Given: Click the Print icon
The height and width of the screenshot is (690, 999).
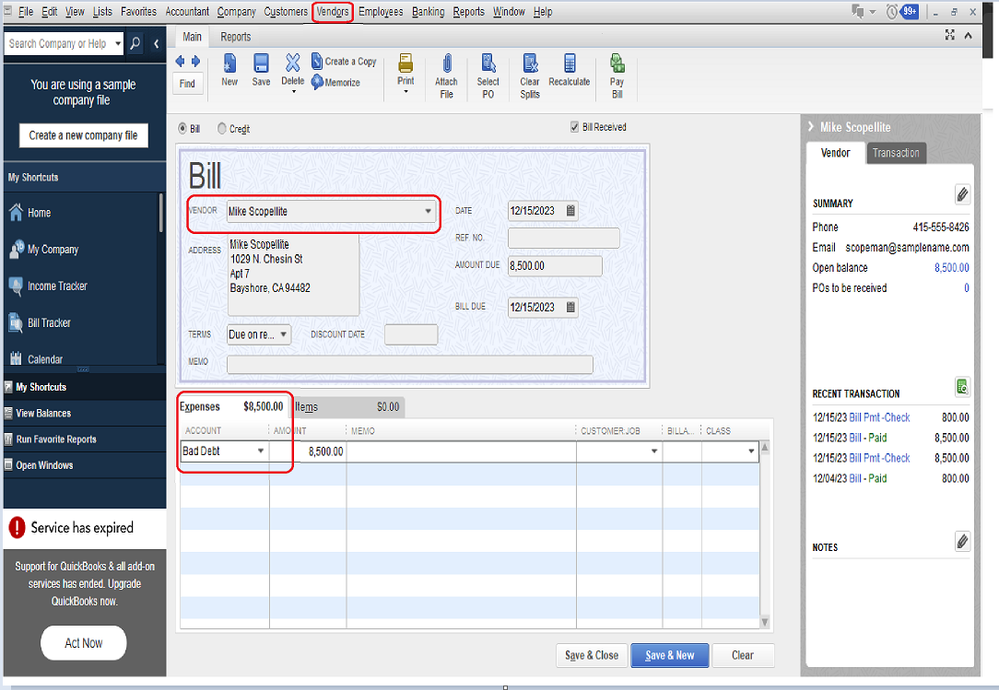Looking at the screenshot, I should click(405, 63).
